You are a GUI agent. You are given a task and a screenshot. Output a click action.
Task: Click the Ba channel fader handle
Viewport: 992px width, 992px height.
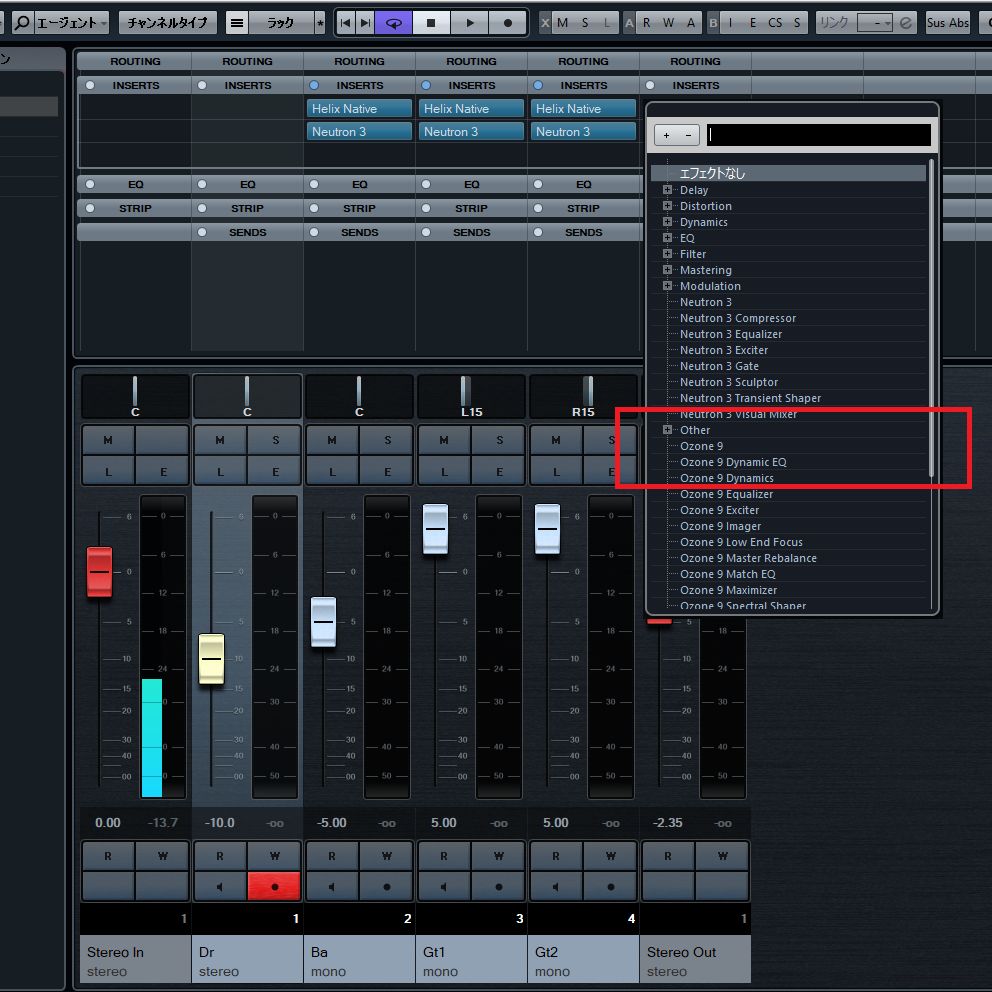(323, 621)
